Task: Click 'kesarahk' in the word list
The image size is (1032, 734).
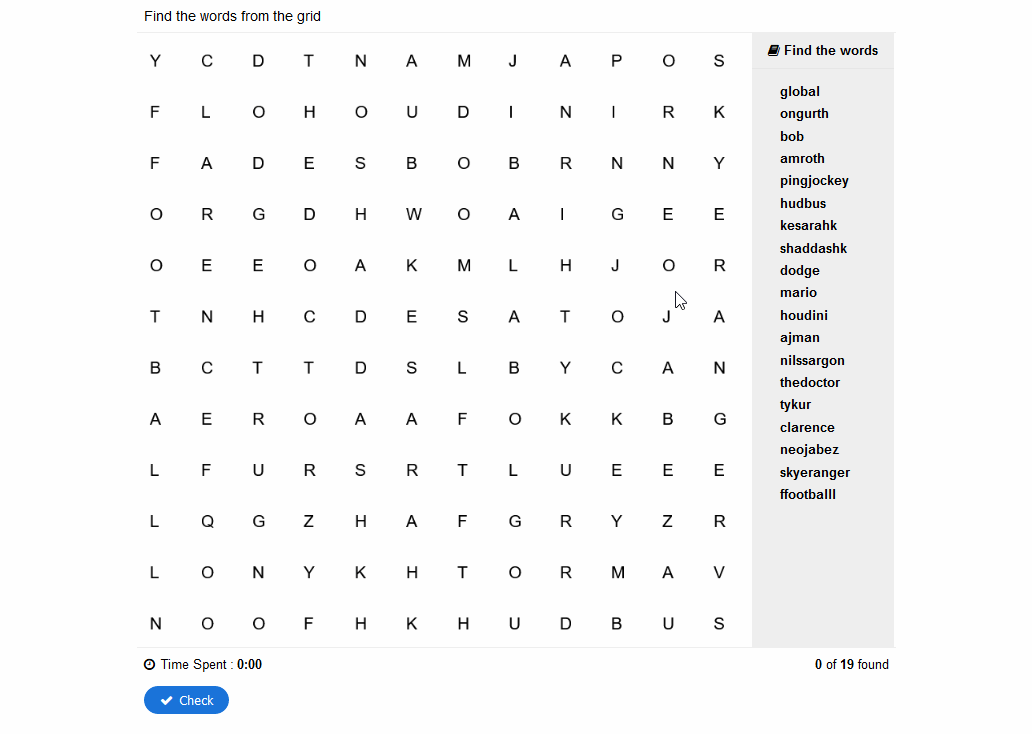Action: (808, 226)
